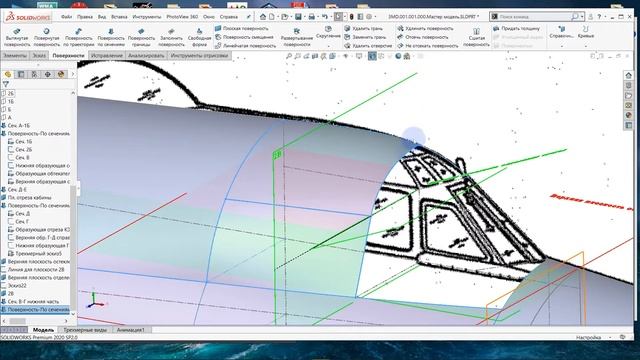Click Удлинить поверхность command
640x360 pixels.
[425, 28]
